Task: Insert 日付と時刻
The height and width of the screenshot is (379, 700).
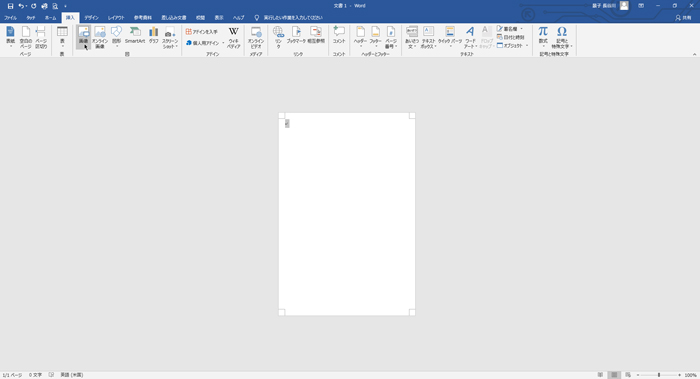Action: click(x=510, y=37)
